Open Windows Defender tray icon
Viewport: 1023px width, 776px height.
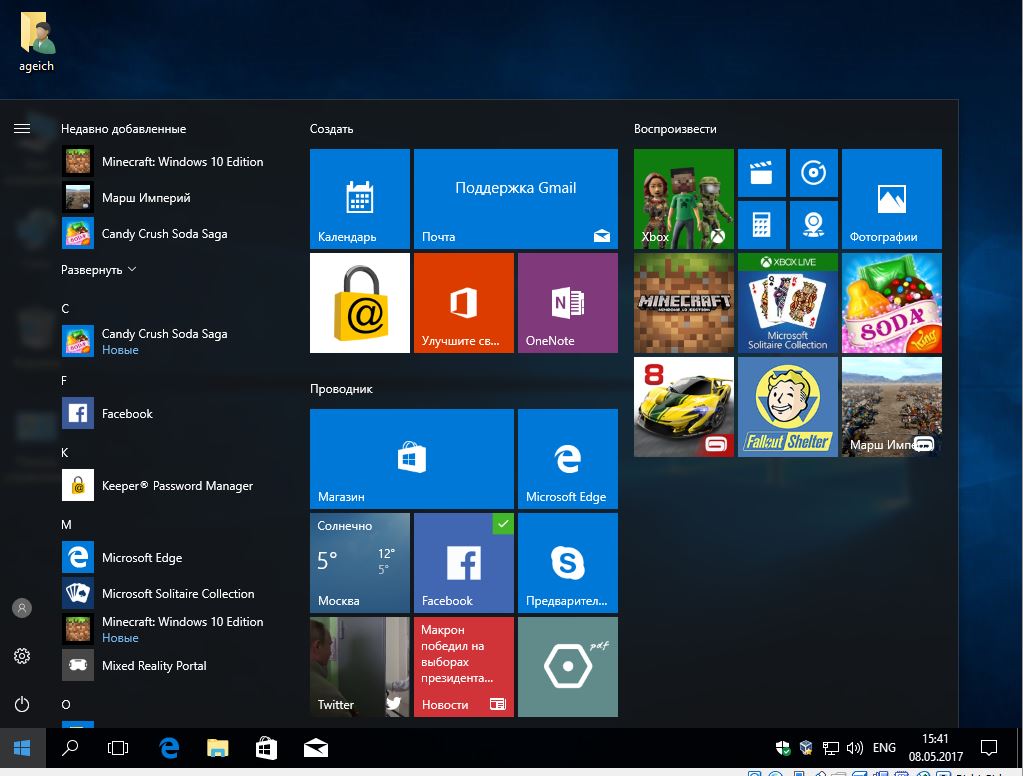[x=783, y=748]
